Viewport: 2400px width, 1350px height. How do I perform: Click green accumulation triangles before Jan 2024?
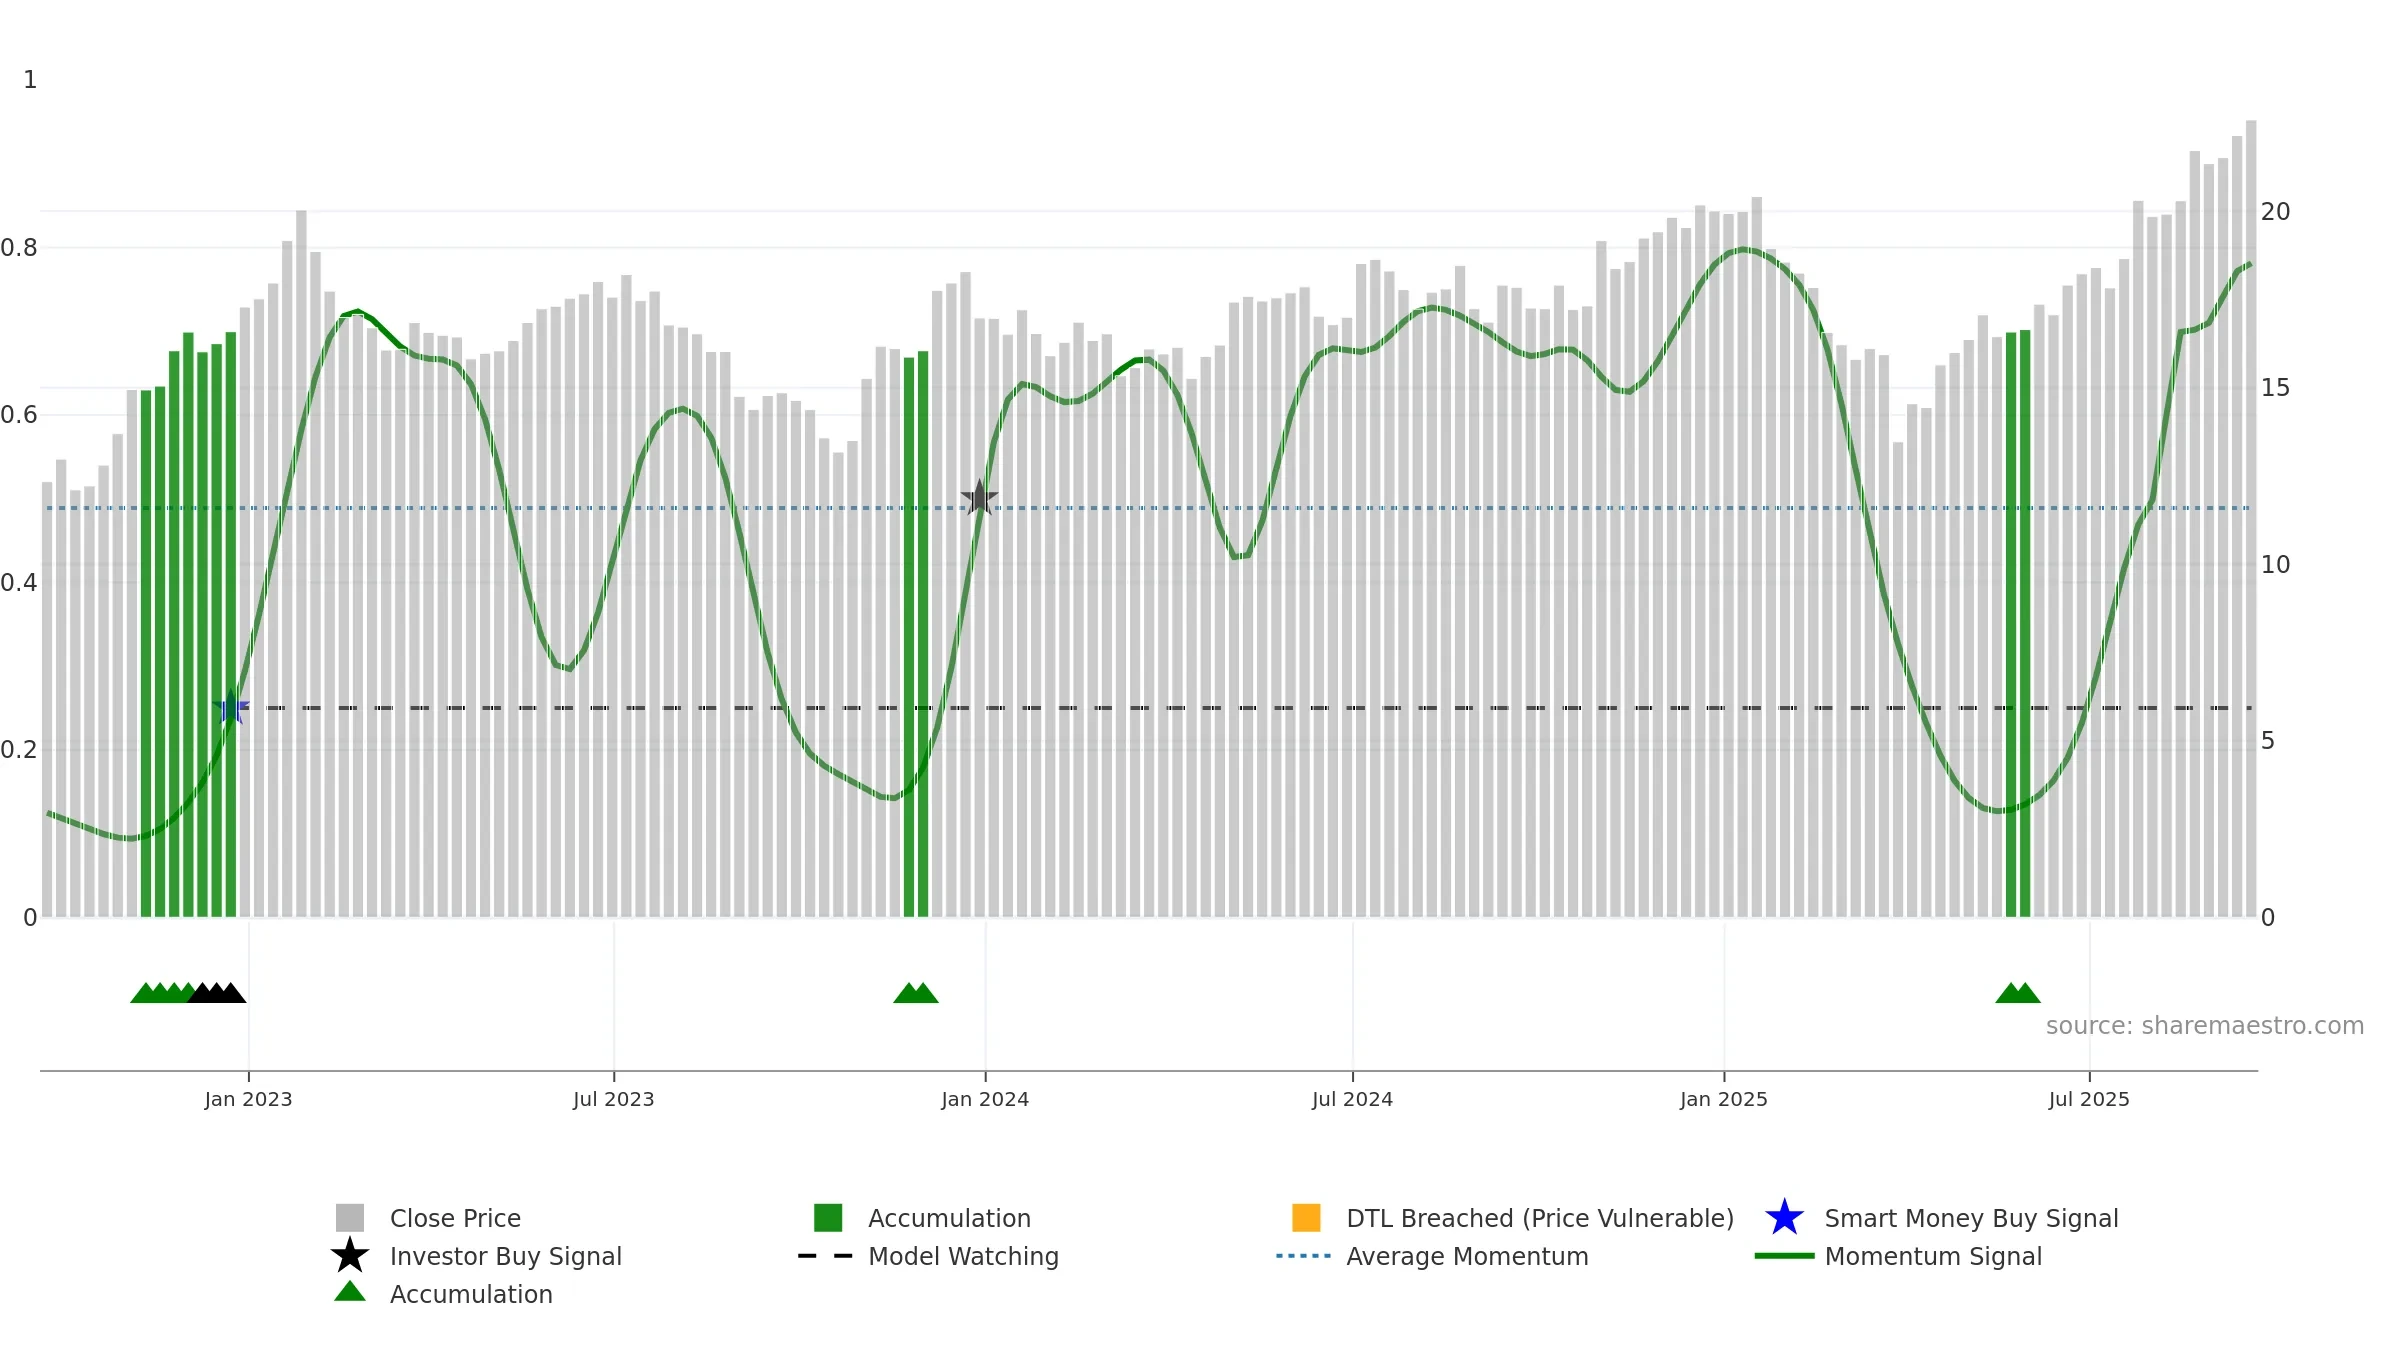916,993
